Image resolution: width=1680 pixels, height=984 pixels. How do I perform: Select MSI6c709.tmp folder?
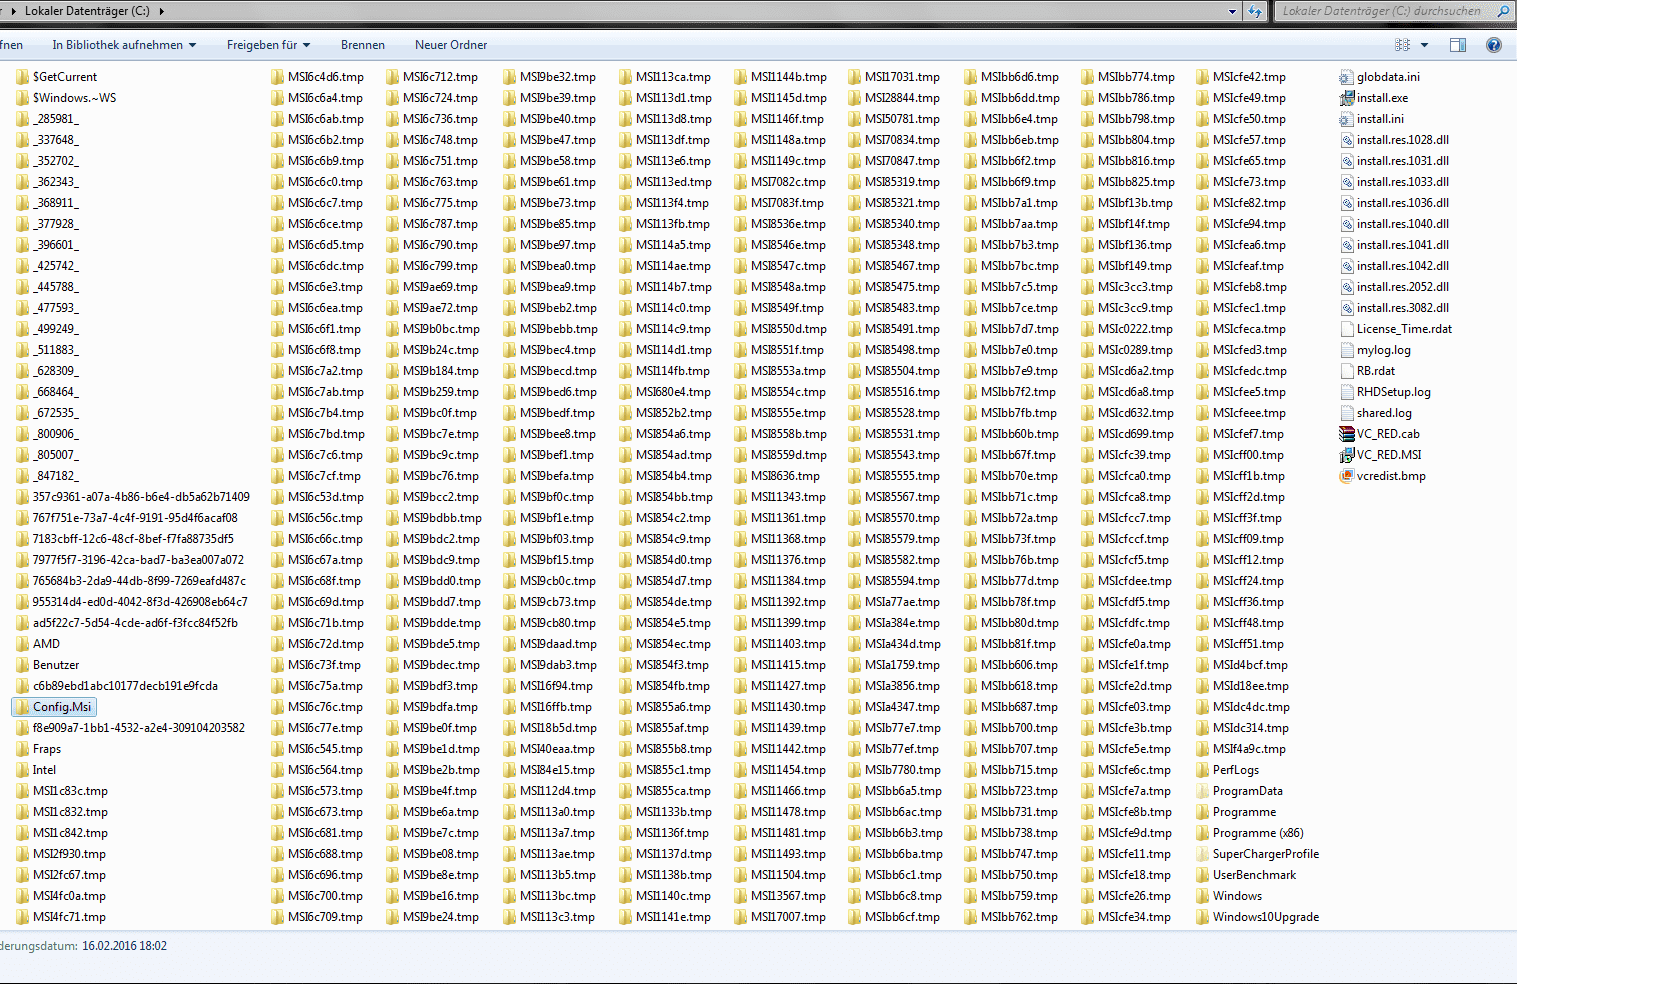tap(317, 917)
